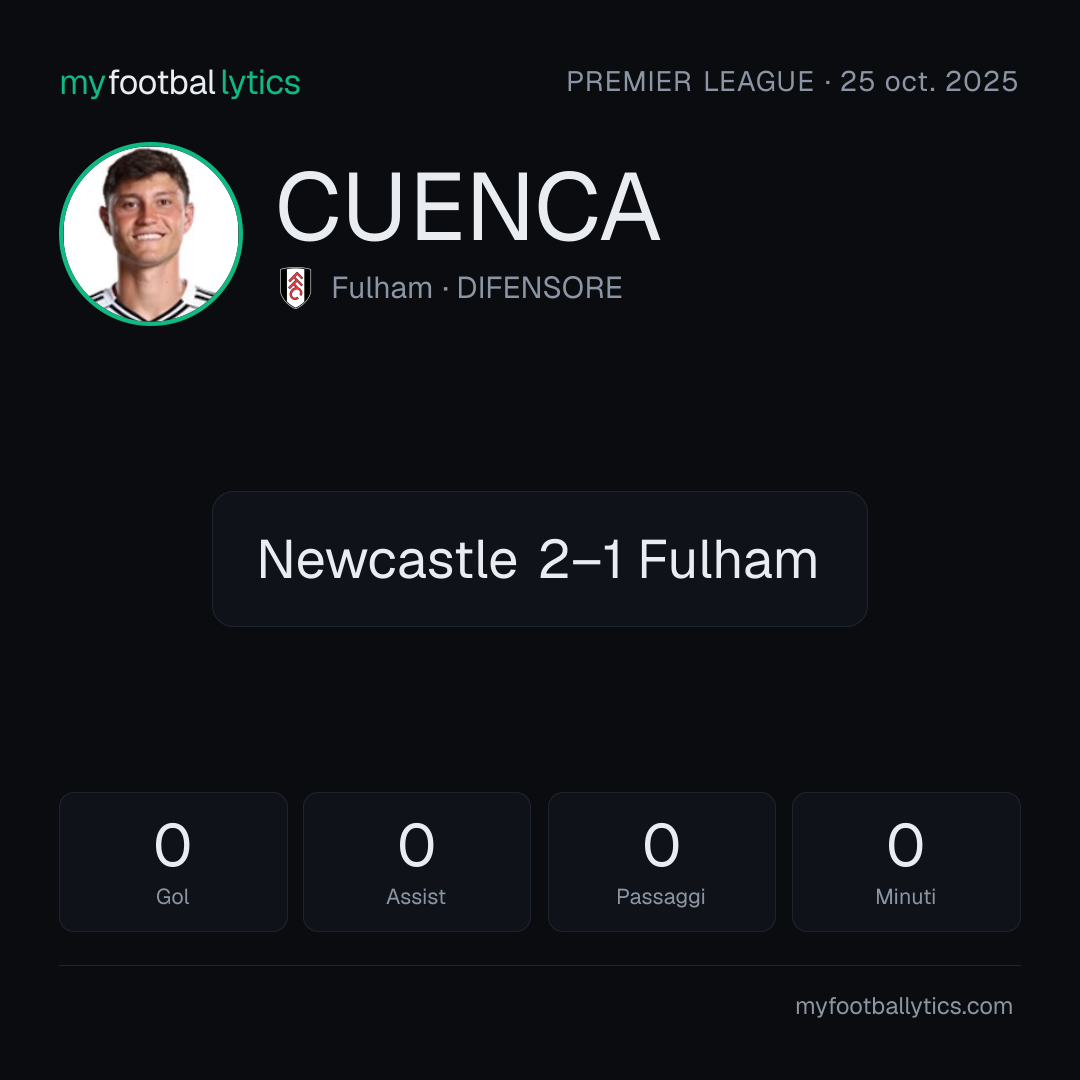
Task: Click the Assist stat card
Action: (417, 862)
